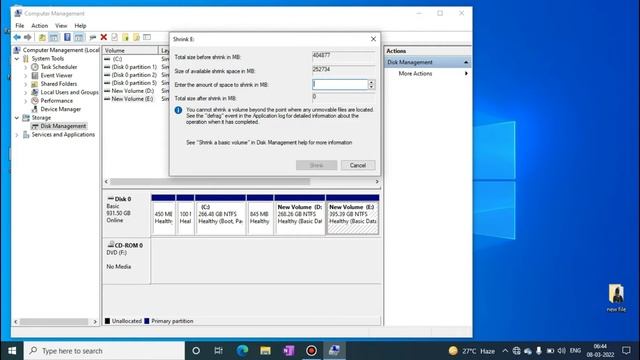Expand the Services and Applications node
The image size is (640, 360).
(x=17, y=135)
